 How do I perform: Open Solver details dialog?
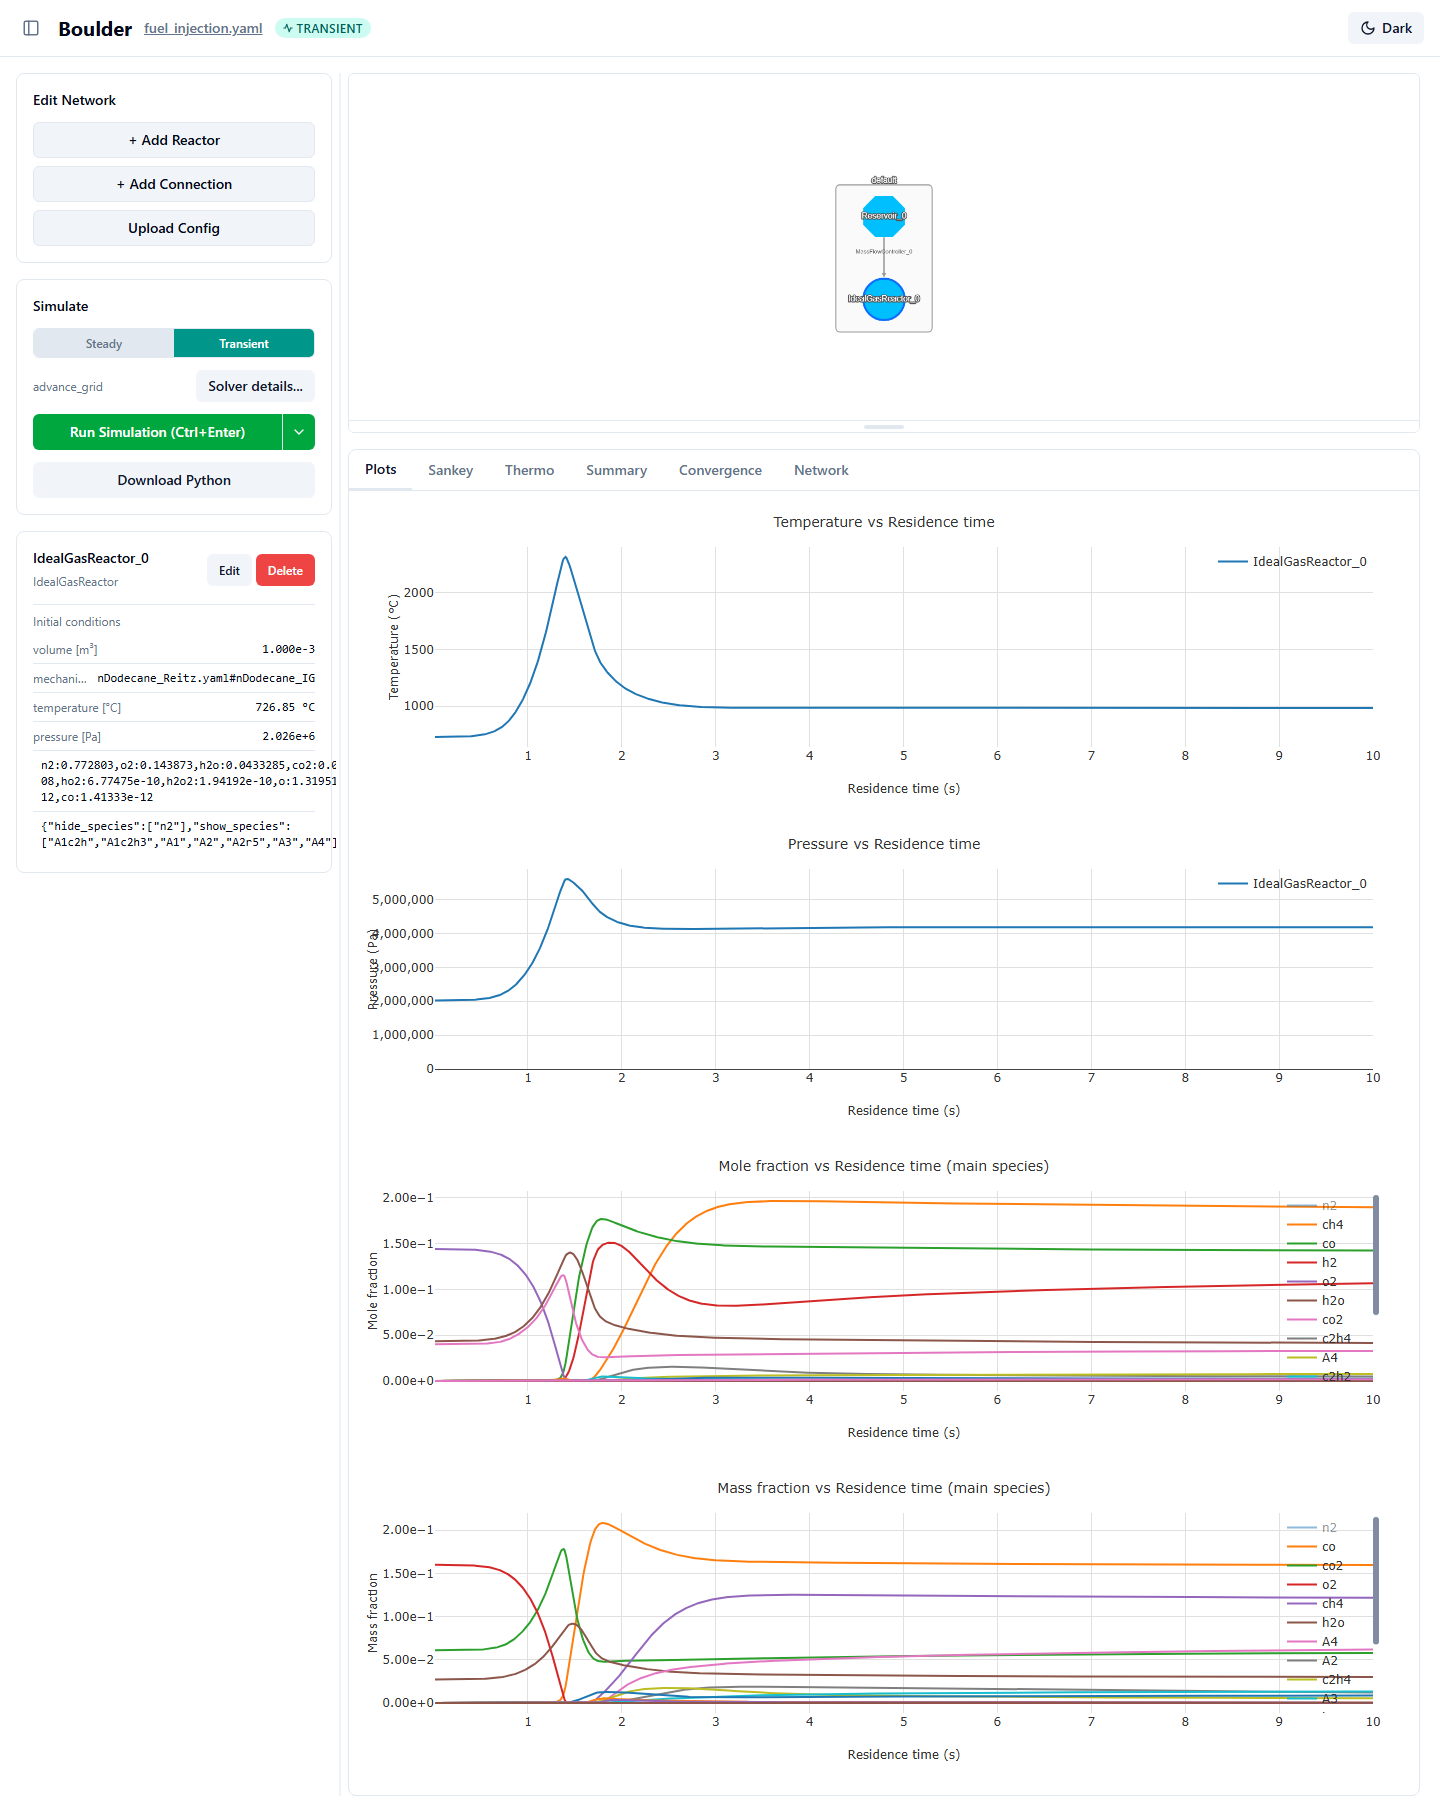[255, 386]
